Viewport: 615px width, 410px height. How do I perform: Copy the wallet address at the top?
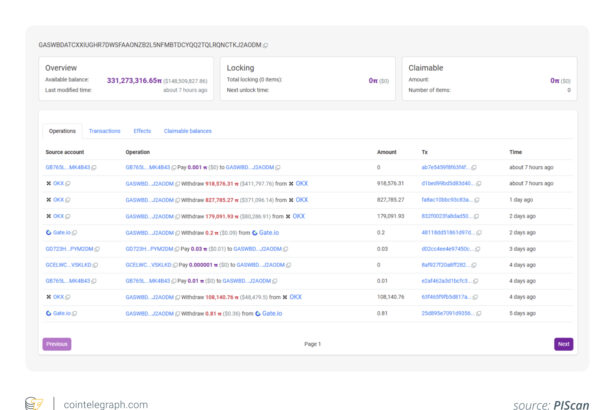point(265,45)
